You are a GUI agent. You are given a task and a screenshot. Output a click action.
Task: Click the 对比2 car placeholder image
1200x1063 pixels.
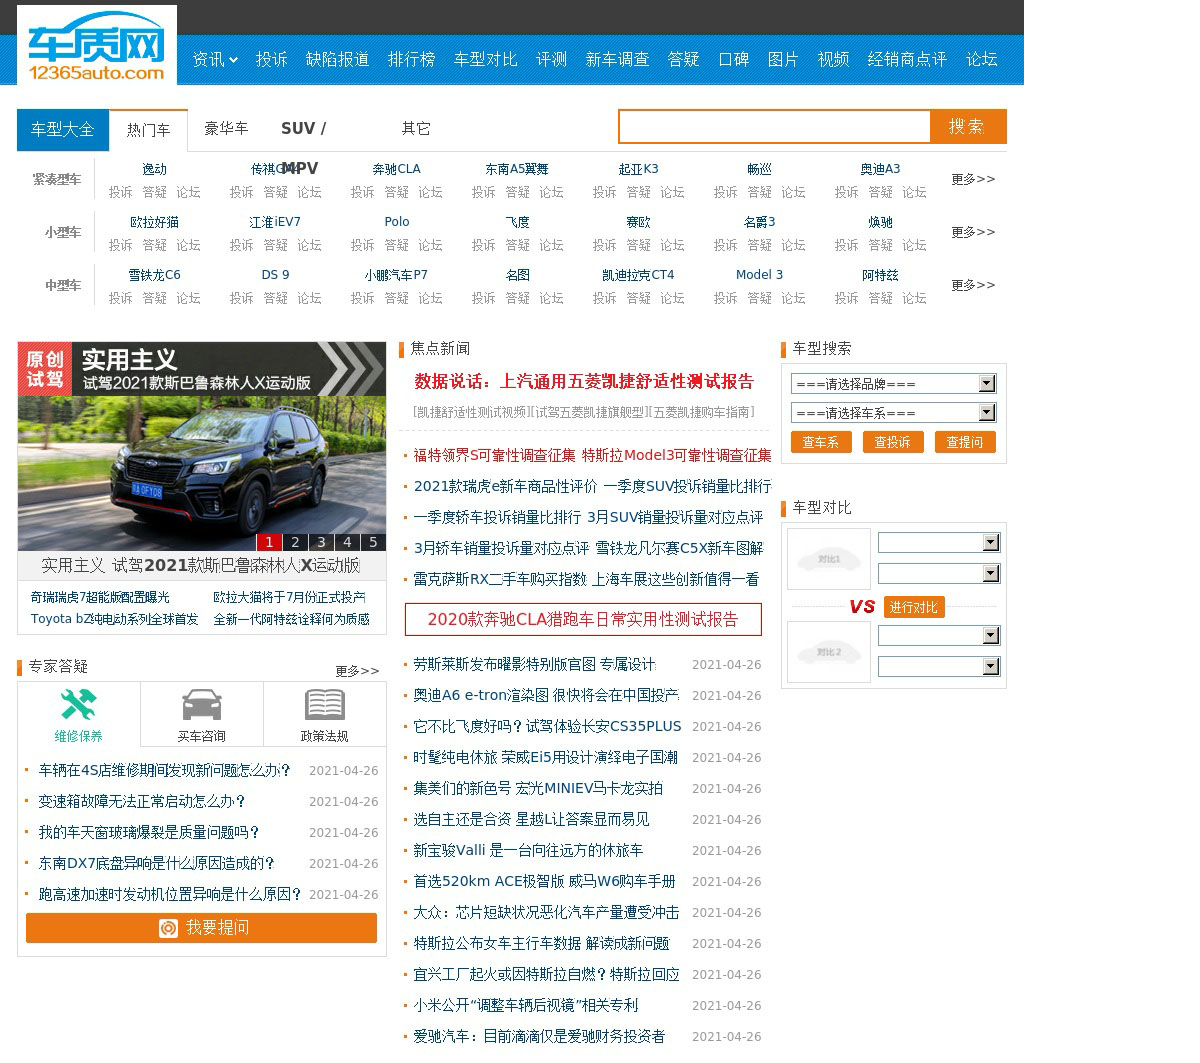click(828, 652)
